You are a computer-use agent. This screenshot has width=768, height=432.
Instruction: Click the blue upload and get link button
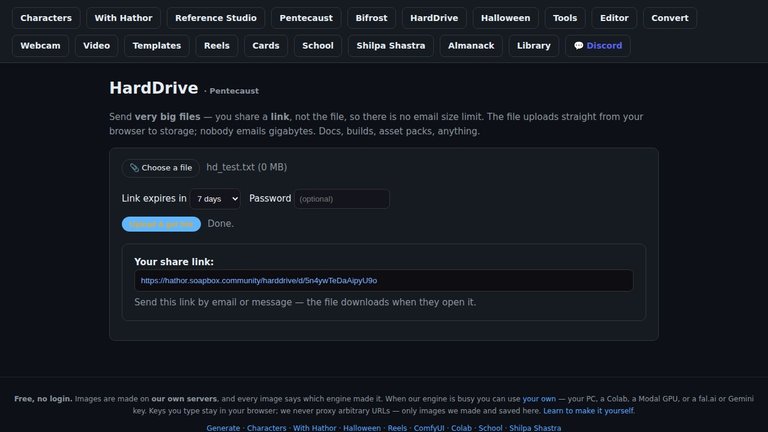161,224
